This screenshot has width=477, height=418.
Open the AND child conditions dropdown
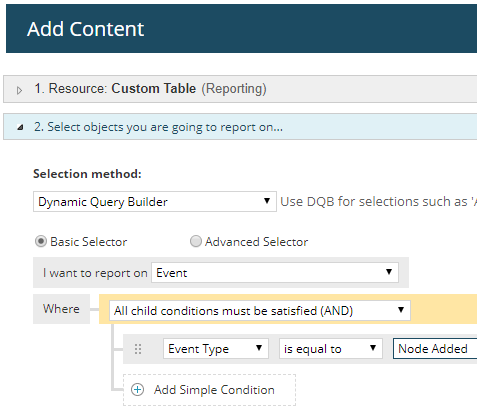[x=260, y=310]
